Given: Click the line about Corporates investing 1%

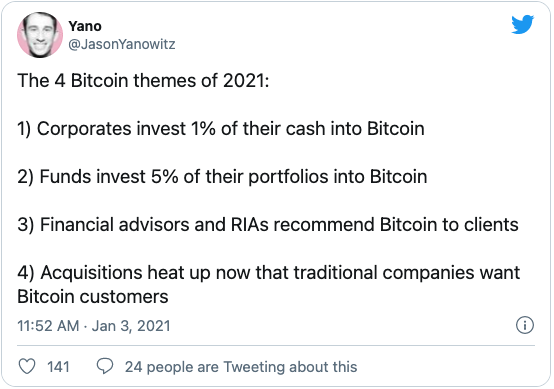Looking at the screenshot, I should pos(221,129).
